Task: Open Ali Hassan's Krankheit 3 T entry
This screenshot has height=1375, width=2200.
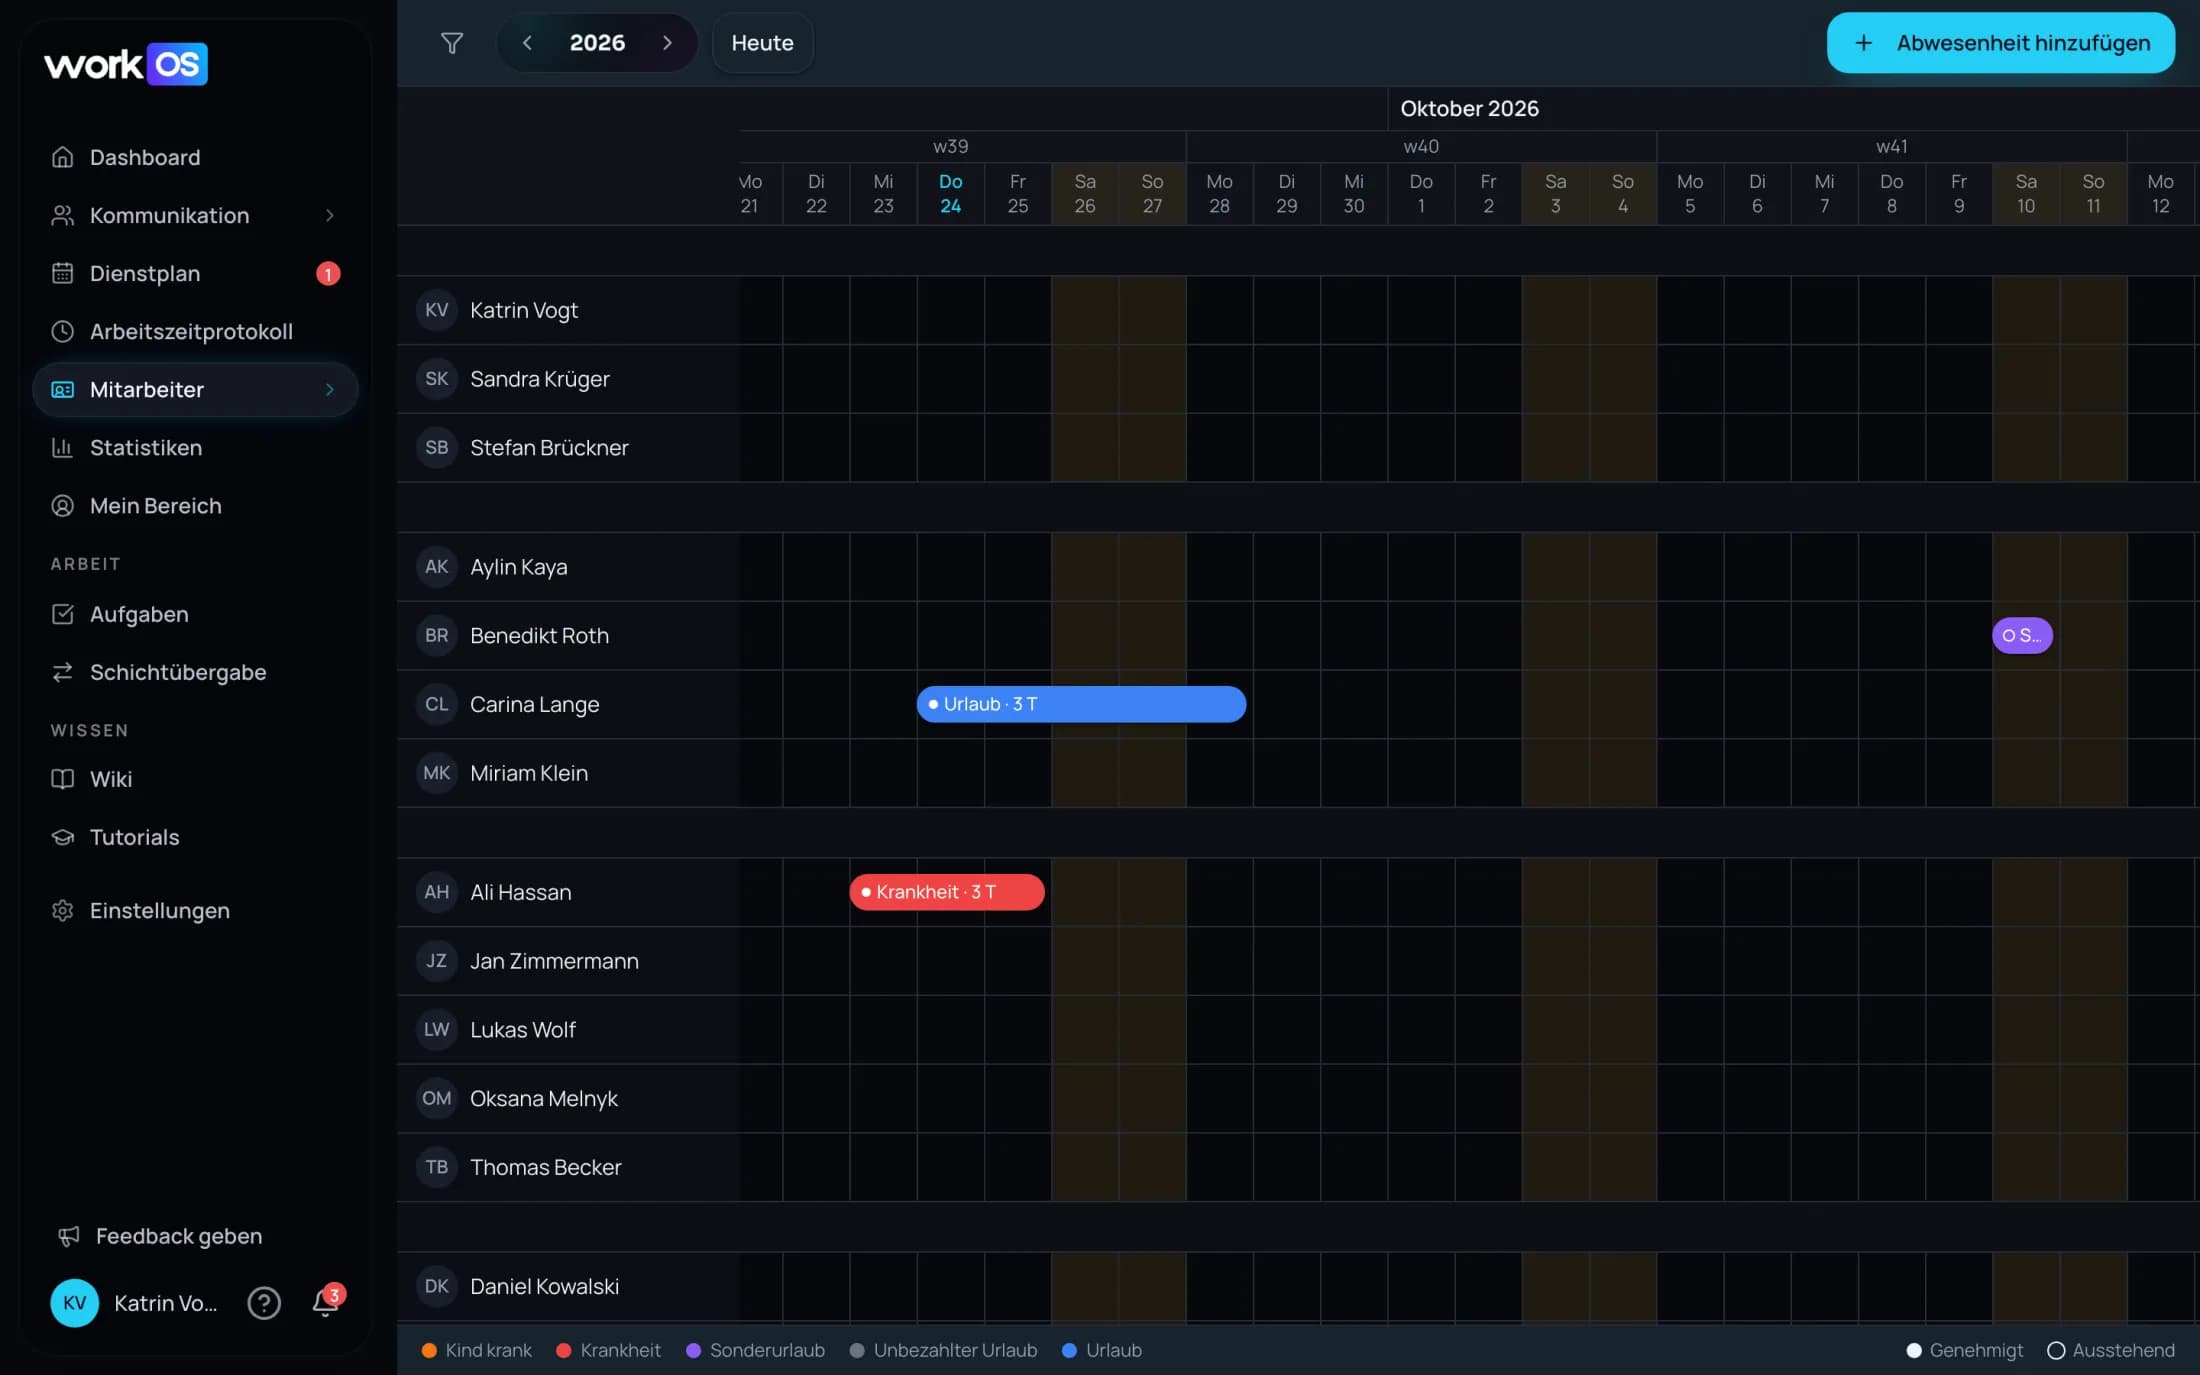Action: (x=947, y=892)
